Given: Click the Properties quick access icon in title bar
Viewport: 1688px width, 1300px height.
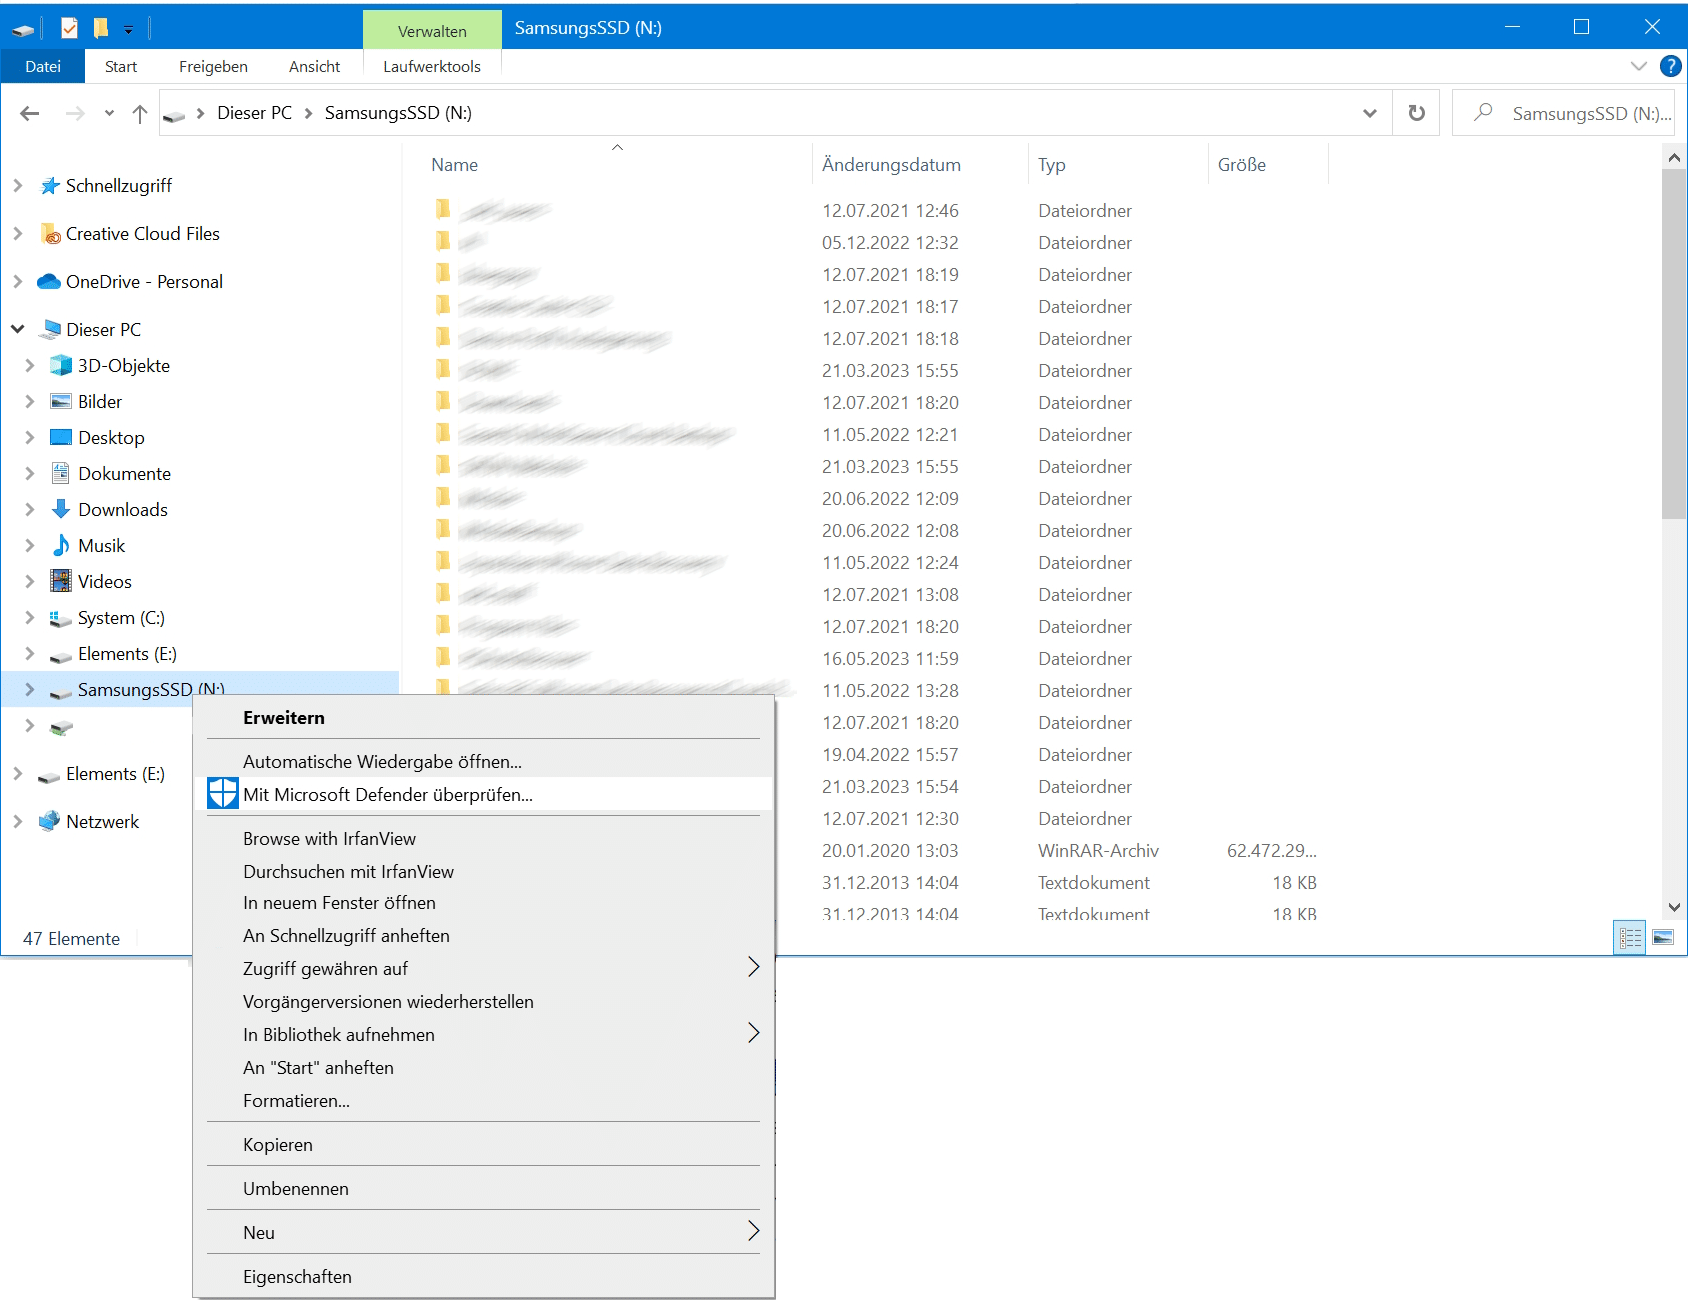Looking at the screenshot, I should [69, 28].
